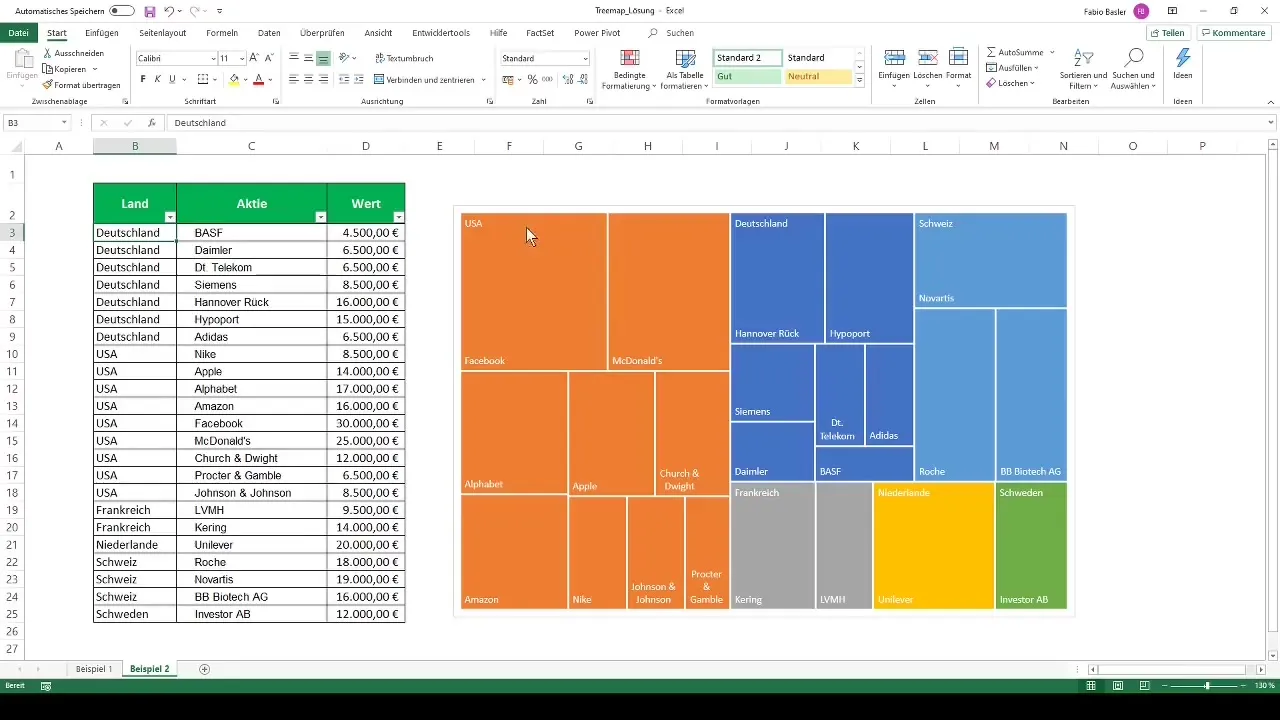Open the Datei tab
The image size is (1280, 720).
(x=18, y=33)
